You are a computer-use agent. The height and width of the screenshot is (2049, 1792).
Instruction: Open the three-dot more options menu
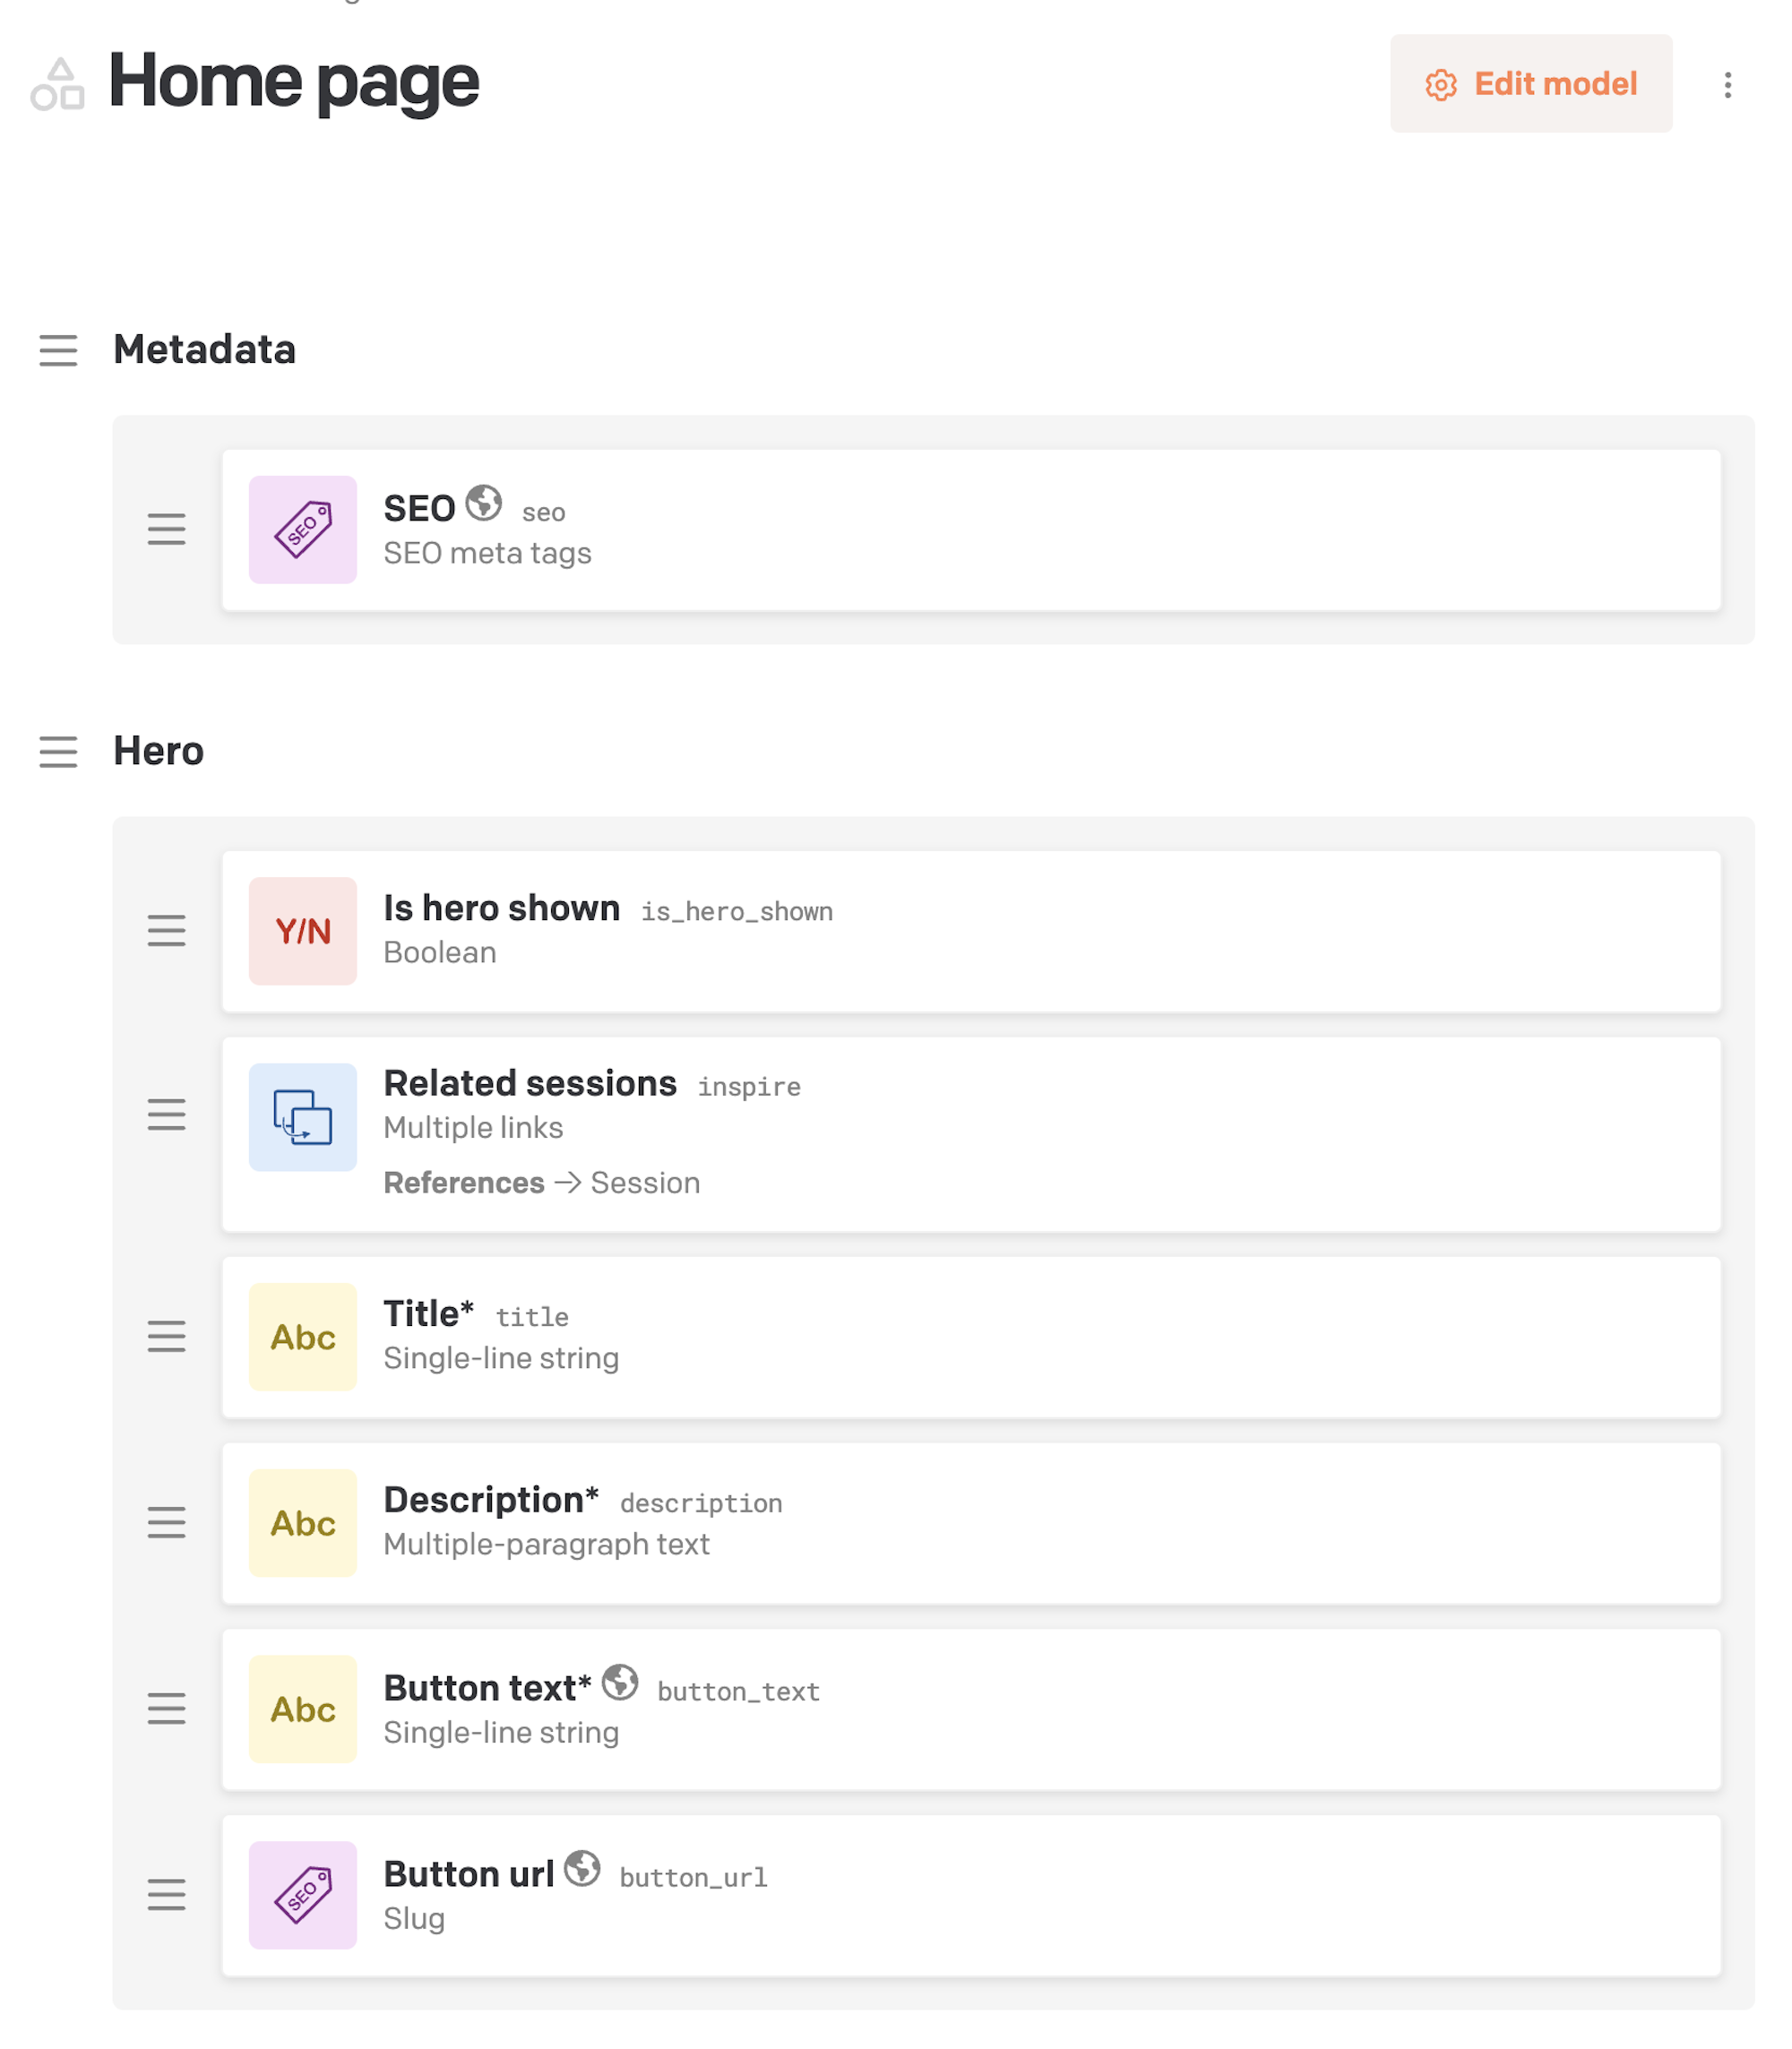point(1727,85)
